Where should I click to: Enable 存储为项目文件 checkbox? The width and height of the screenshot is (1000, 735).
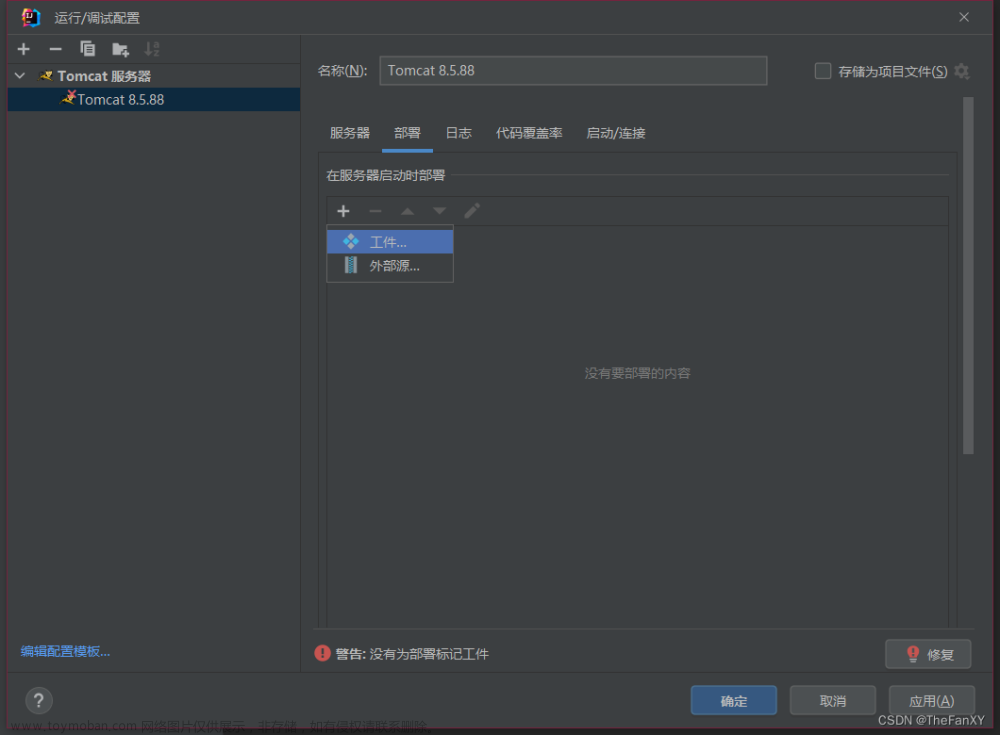tap(823, 71)
